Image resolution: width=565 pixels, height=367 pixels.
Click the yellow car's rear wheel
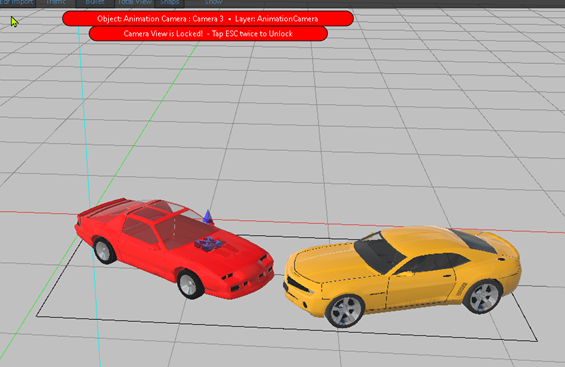tap(482, 297)
